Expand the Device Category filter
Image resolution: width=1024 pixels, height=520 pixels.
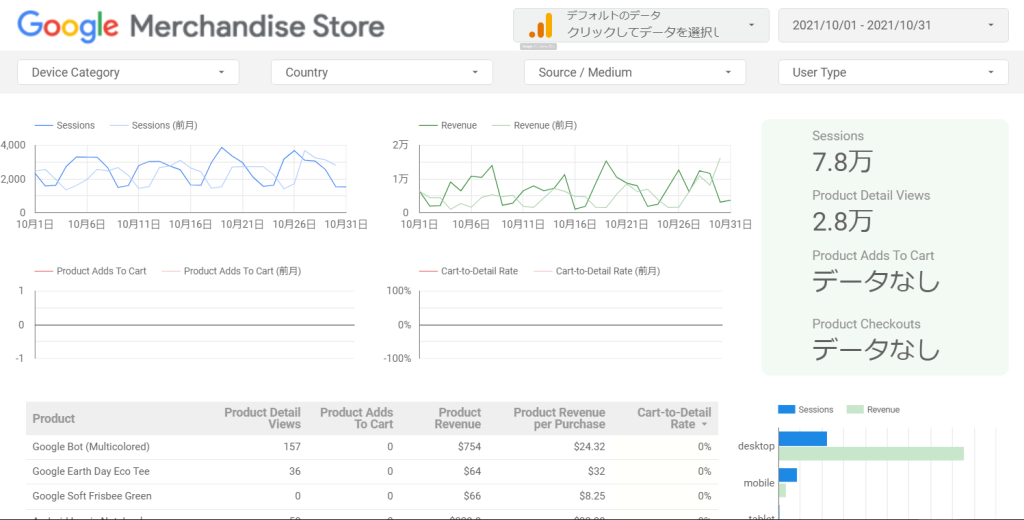(x=128, y=73)
